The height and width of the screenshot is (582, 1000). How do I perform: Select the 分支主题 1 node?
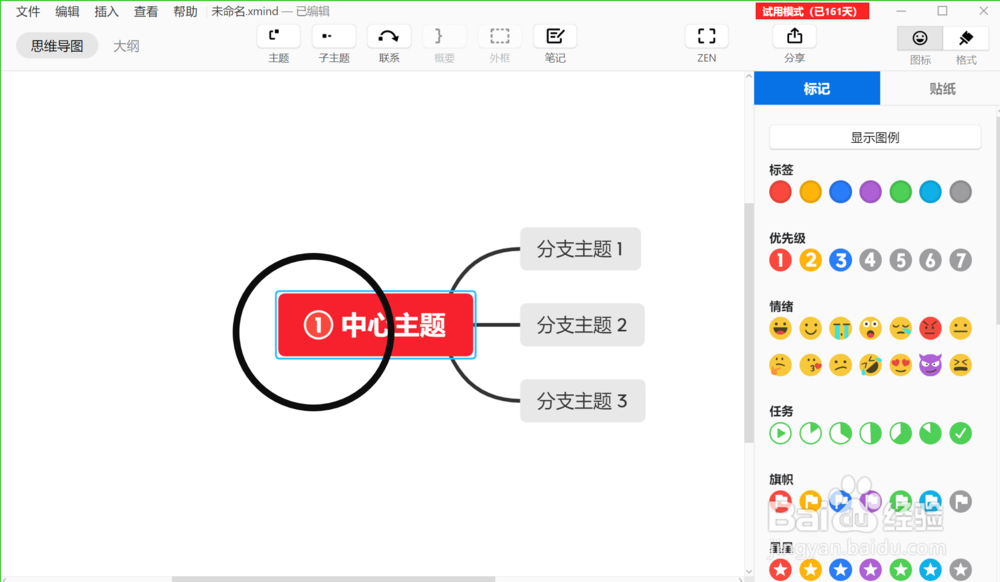[580, 249]
